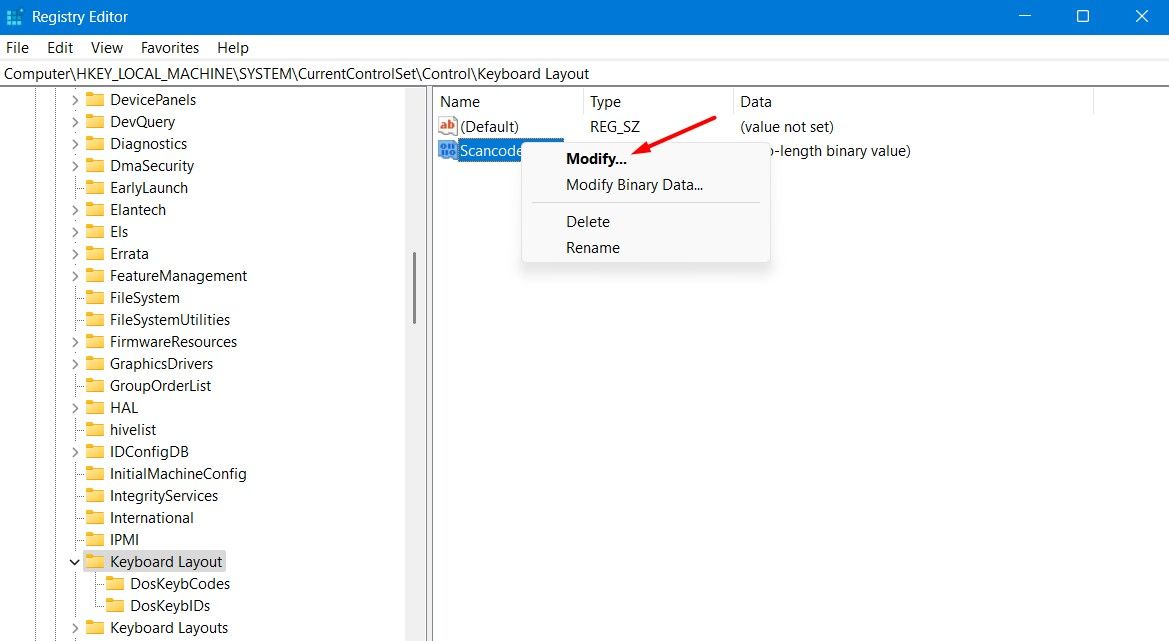Click the FileSystemUtilities folder icon
This screenshot has width=1169, height=641.
click(x=95, y=319)
